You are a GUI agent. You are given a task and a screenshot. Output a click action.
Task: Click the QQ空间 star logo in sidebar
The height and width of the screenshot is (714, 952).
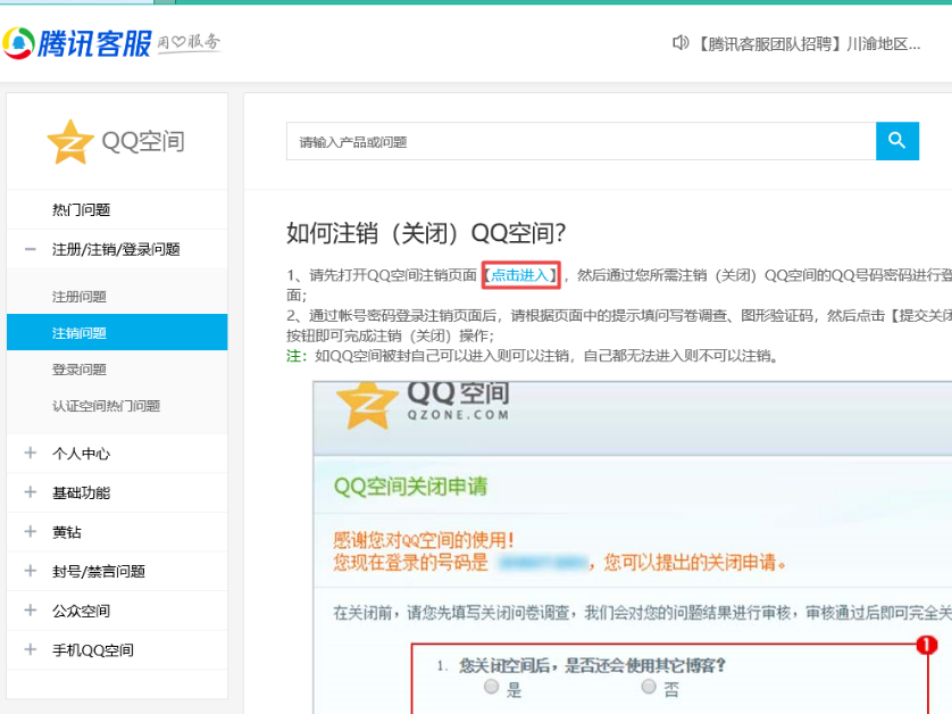(70, 141)
